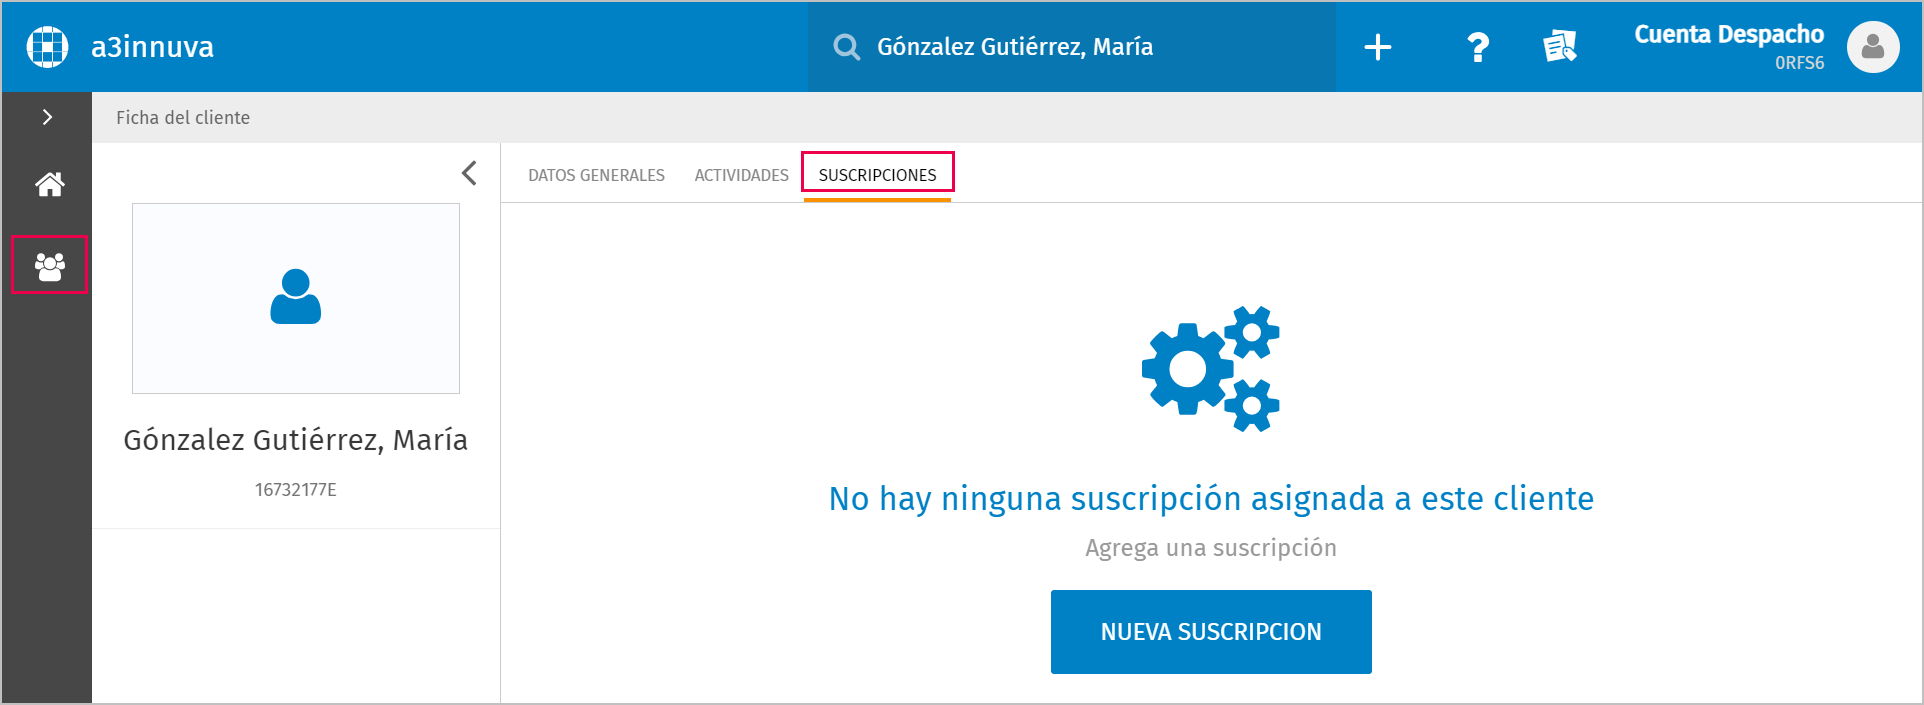Select the SUSCRIPCIONES tab
1924x705 pixels.
pos(878,175)
